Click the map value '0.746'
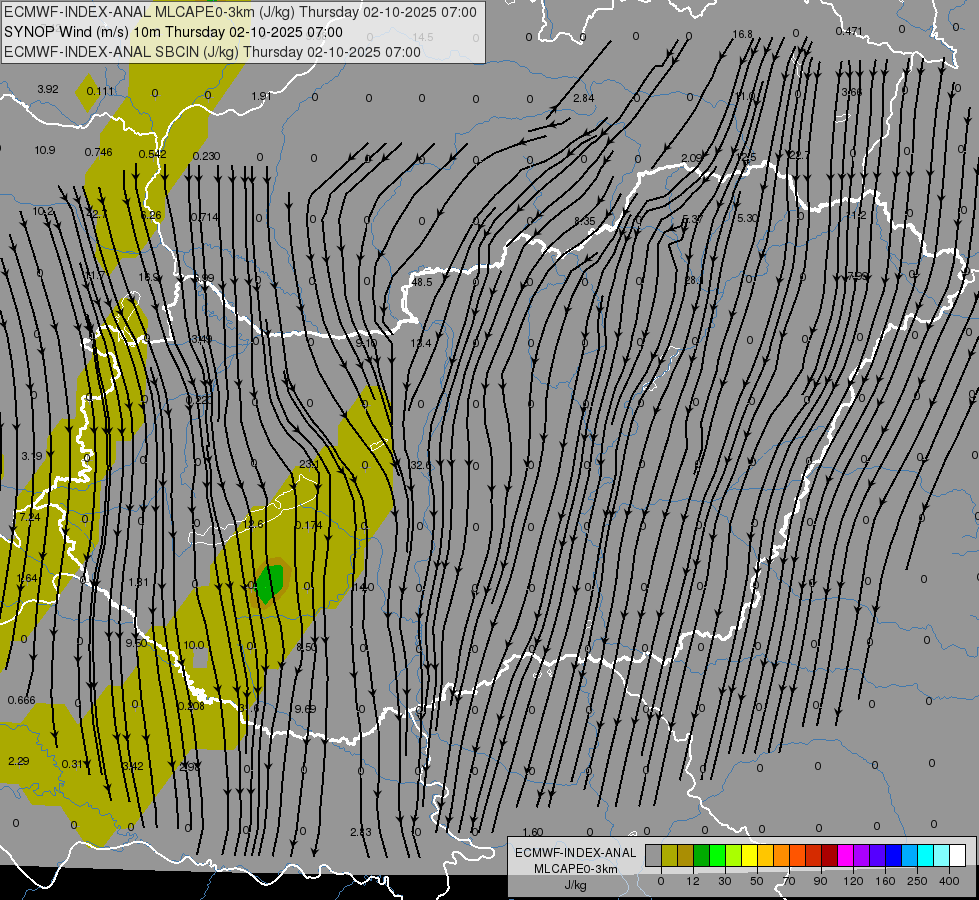The height and width of the screenshot is (900, 979). coord(99,152)
